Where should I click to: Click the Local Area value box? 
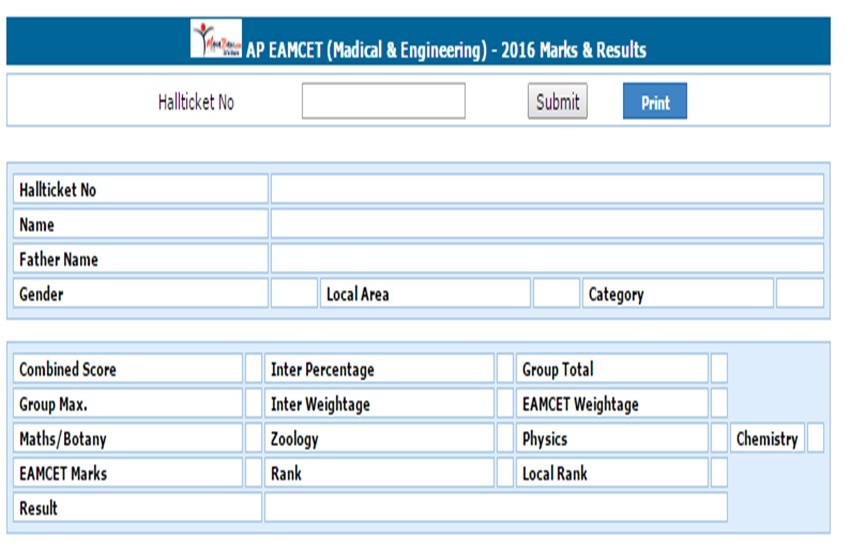[556, 294]
